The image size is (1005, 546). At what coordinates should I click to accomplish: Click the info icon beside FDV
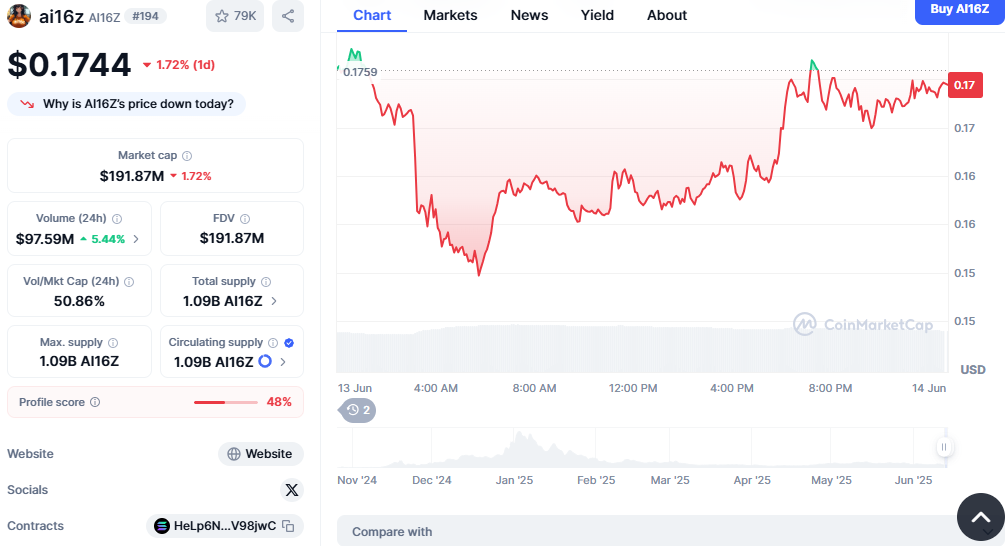(x=245, y=218)
